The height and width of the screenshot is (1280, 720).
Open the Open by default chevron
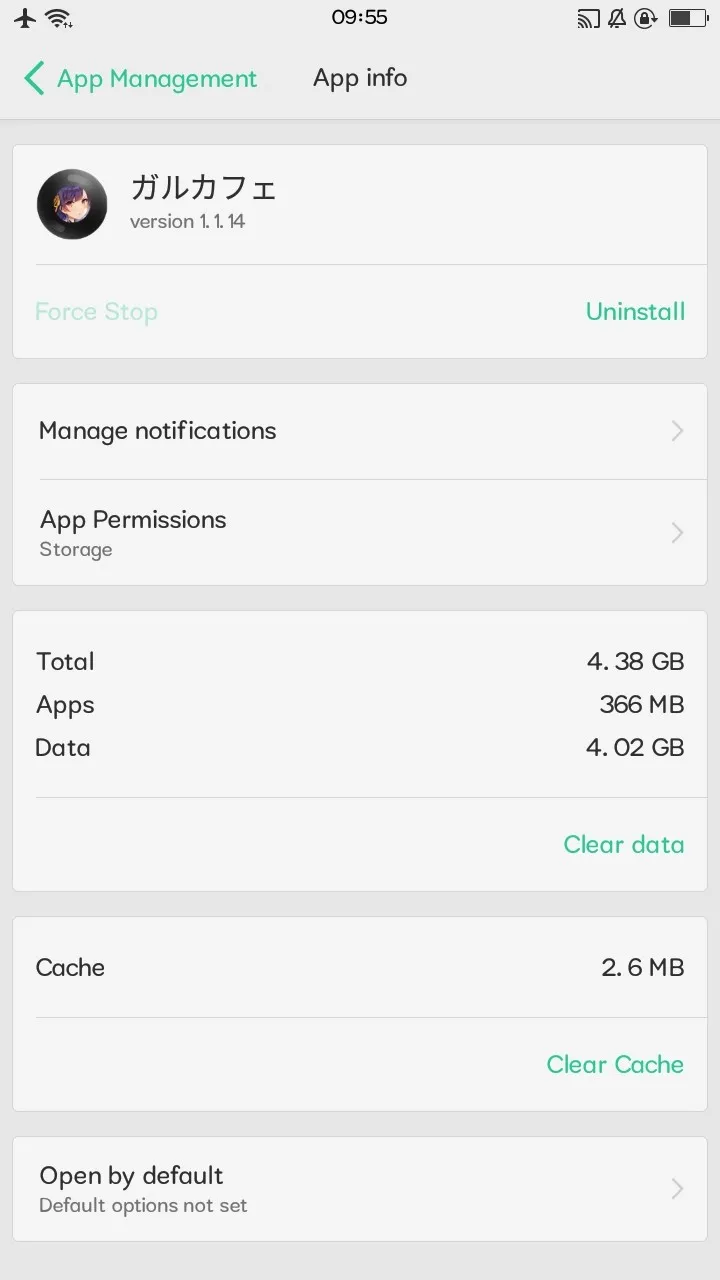(677, 1188)
